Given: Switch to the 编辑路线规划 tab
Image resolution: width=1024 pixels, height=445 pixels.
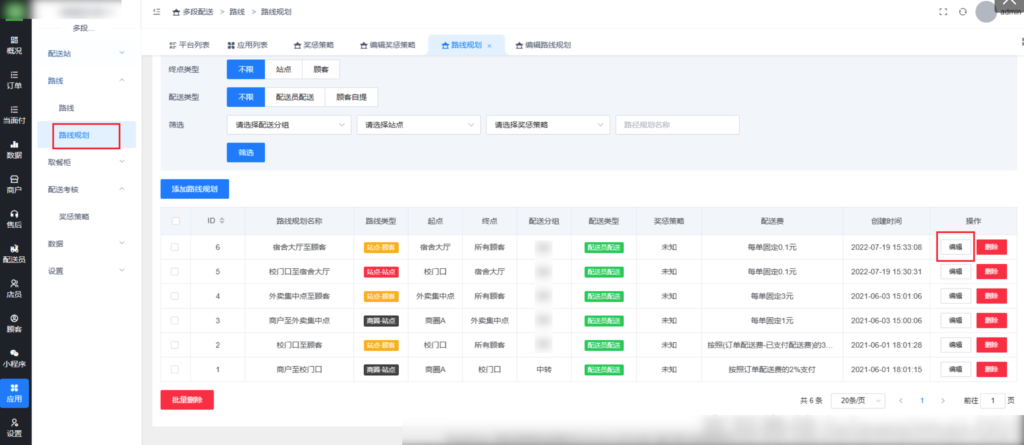Looking at the screenshot, I should (x=544, y=45).
